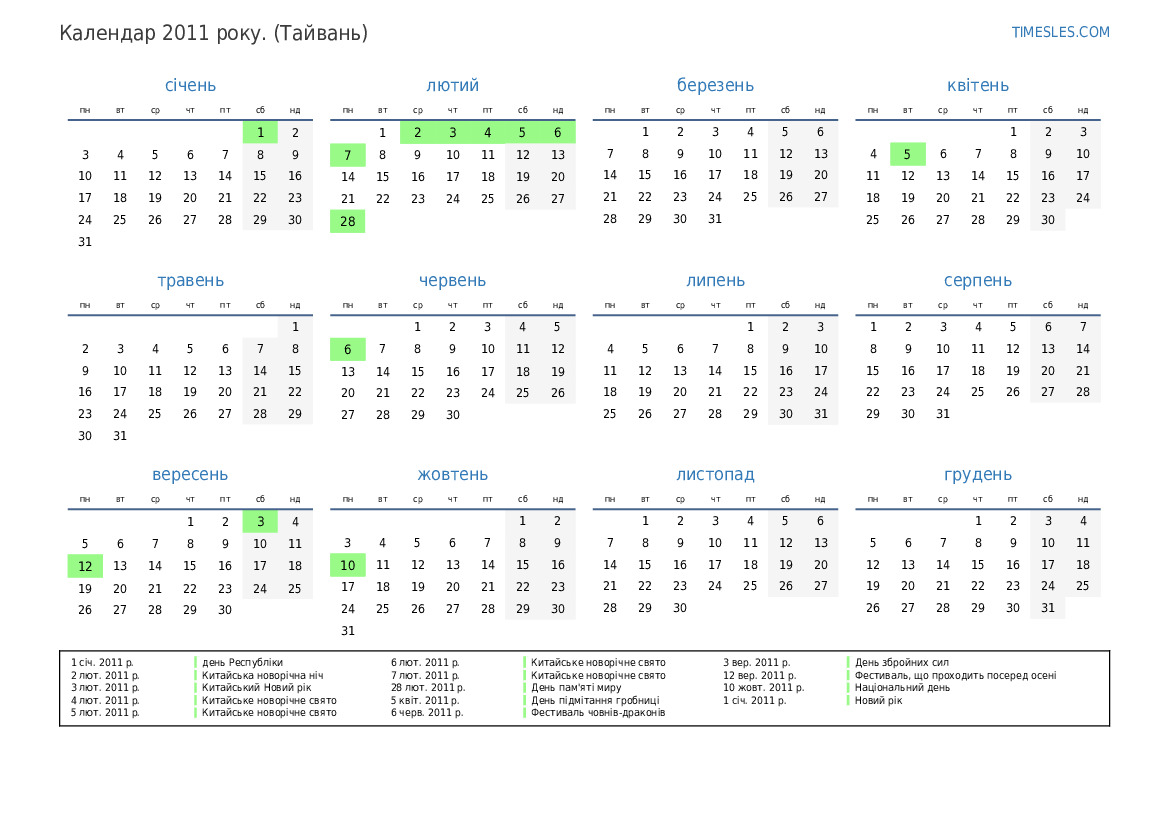Click highlighted June 6 cell
1169x827 pixels.
(347, 350)
